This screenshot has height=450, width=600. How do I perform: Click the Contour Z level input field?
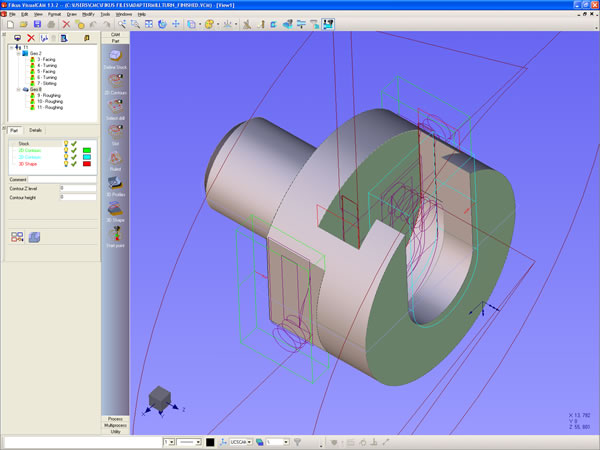(x=78, y=187)
